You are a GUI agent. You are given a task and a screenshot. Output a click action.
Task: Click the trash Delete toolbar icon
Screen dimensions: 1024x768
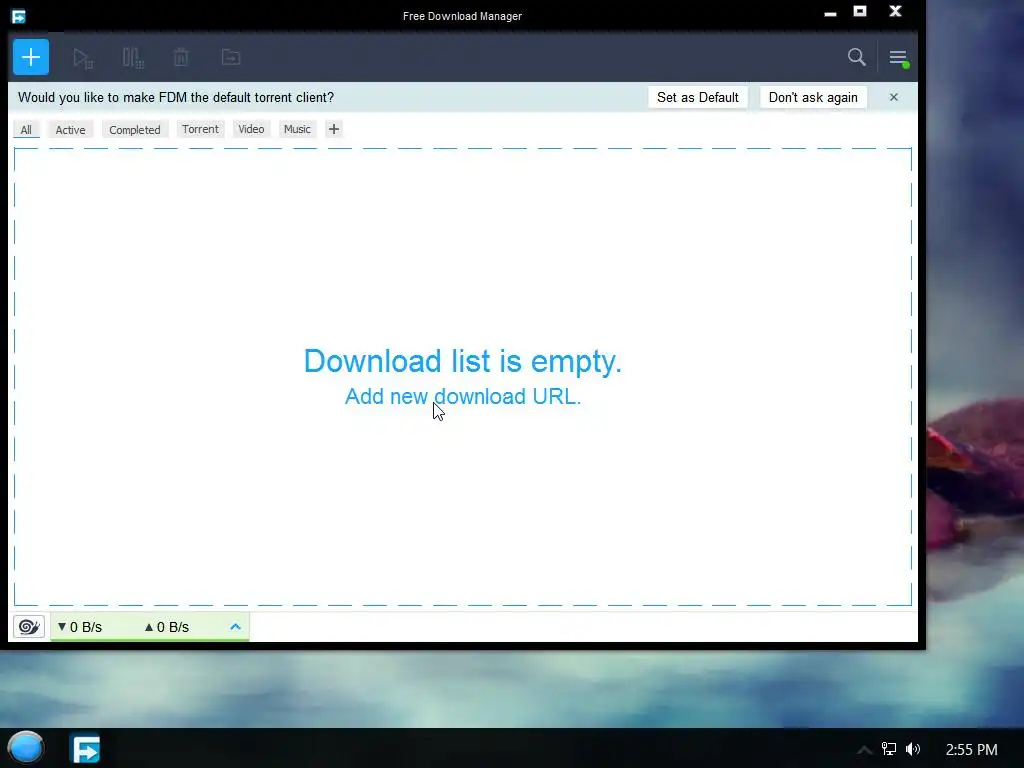(181, 57)
